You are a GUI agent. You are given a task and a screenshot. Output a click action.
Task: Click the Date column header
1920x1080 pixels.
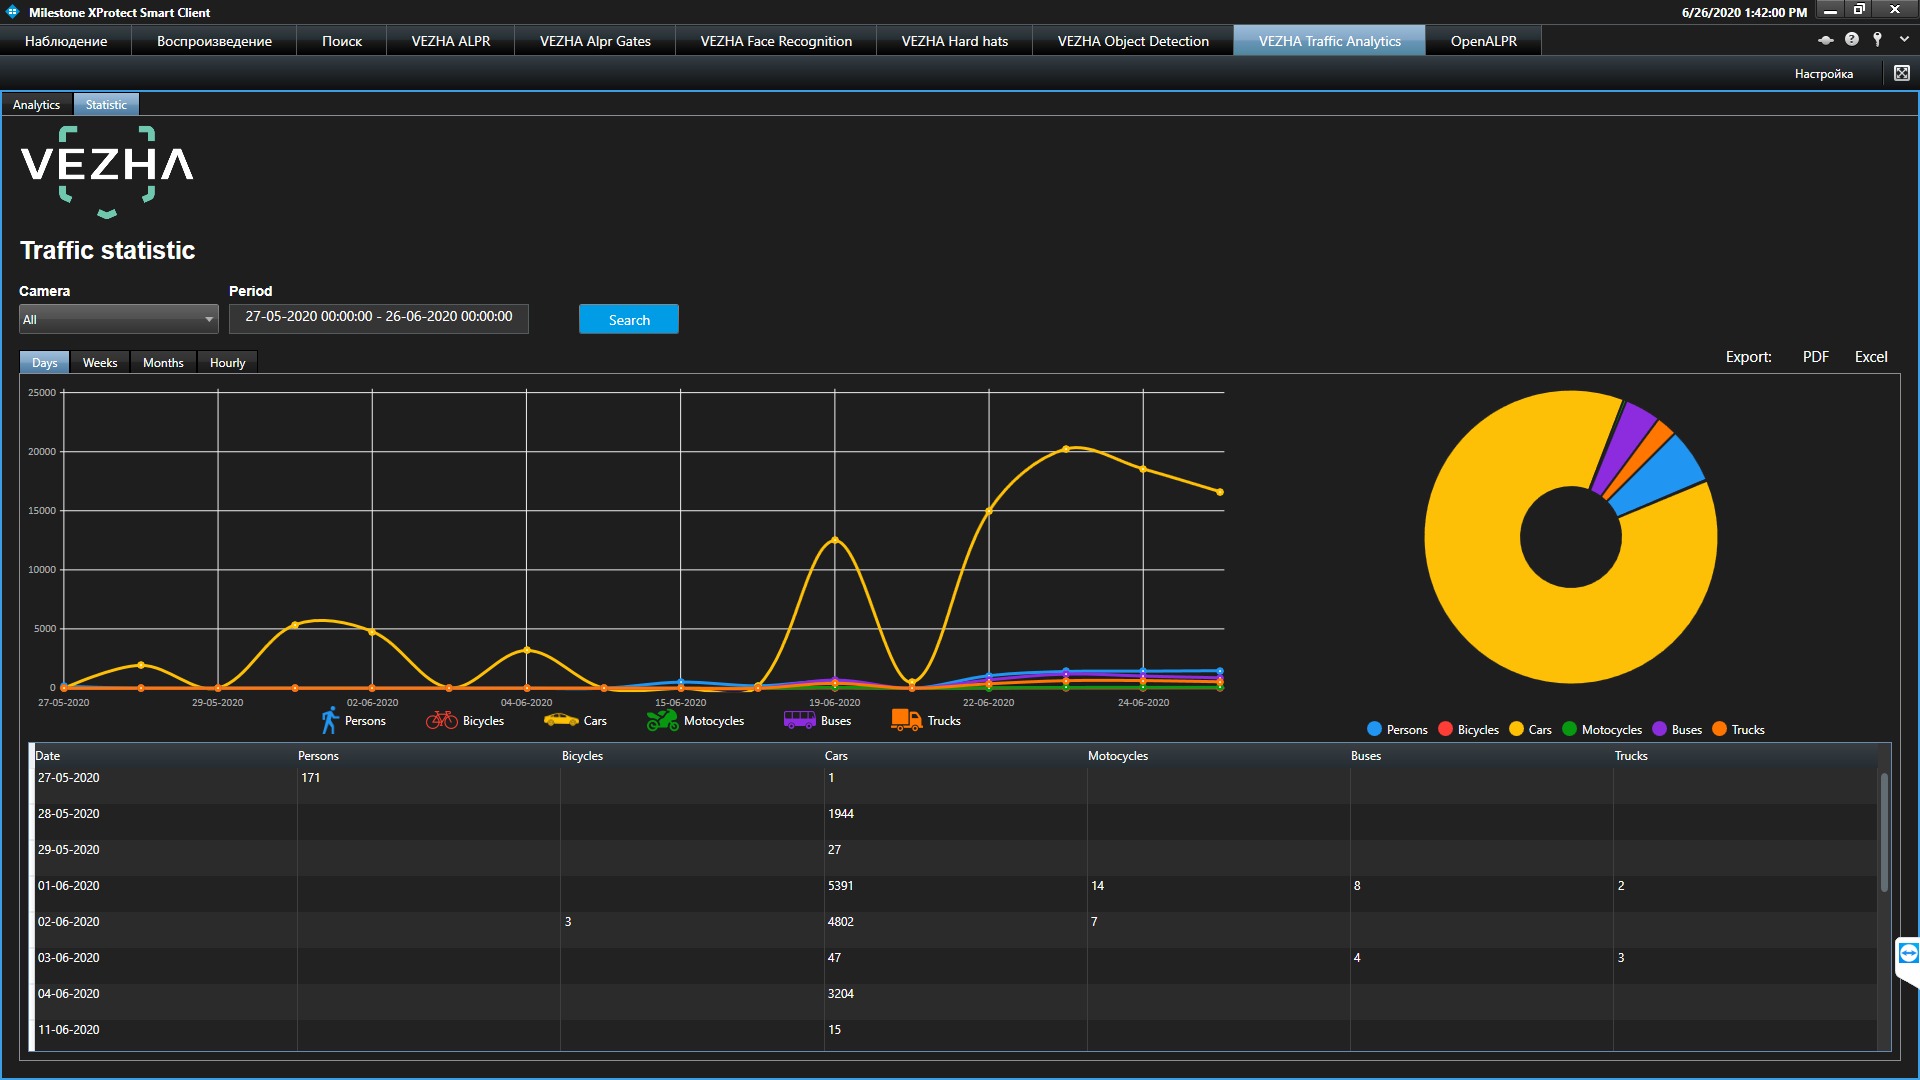(x=47, y=756)
